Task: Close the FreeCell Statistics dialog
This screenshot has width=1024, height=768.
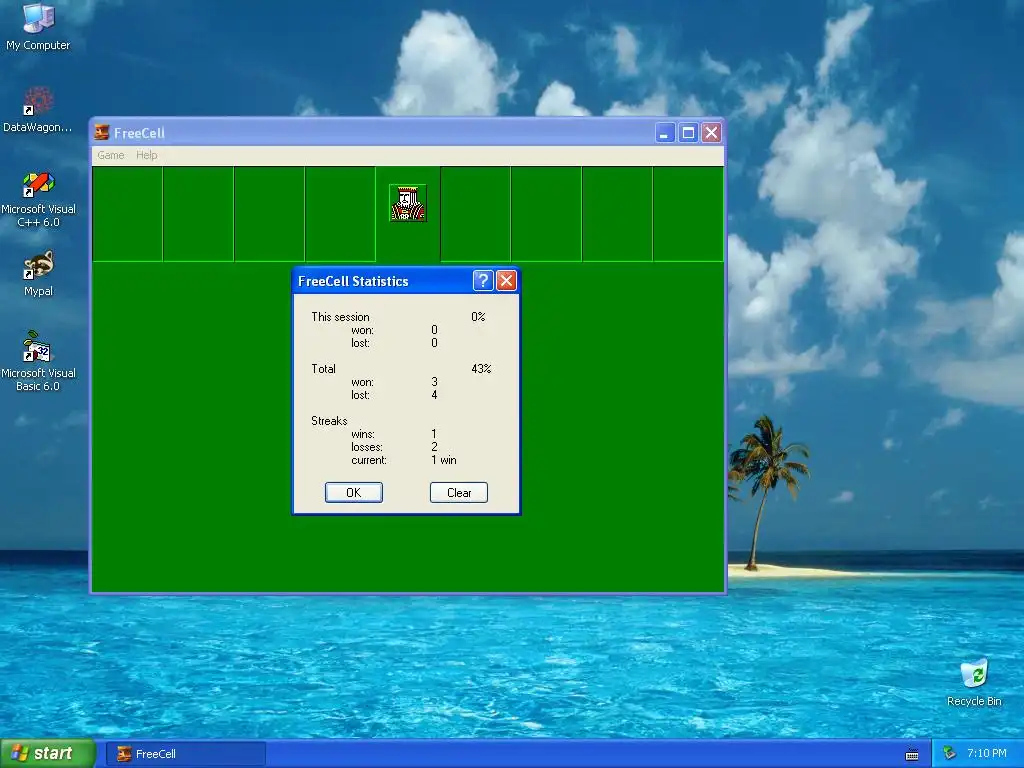Action: coord(506,281)
